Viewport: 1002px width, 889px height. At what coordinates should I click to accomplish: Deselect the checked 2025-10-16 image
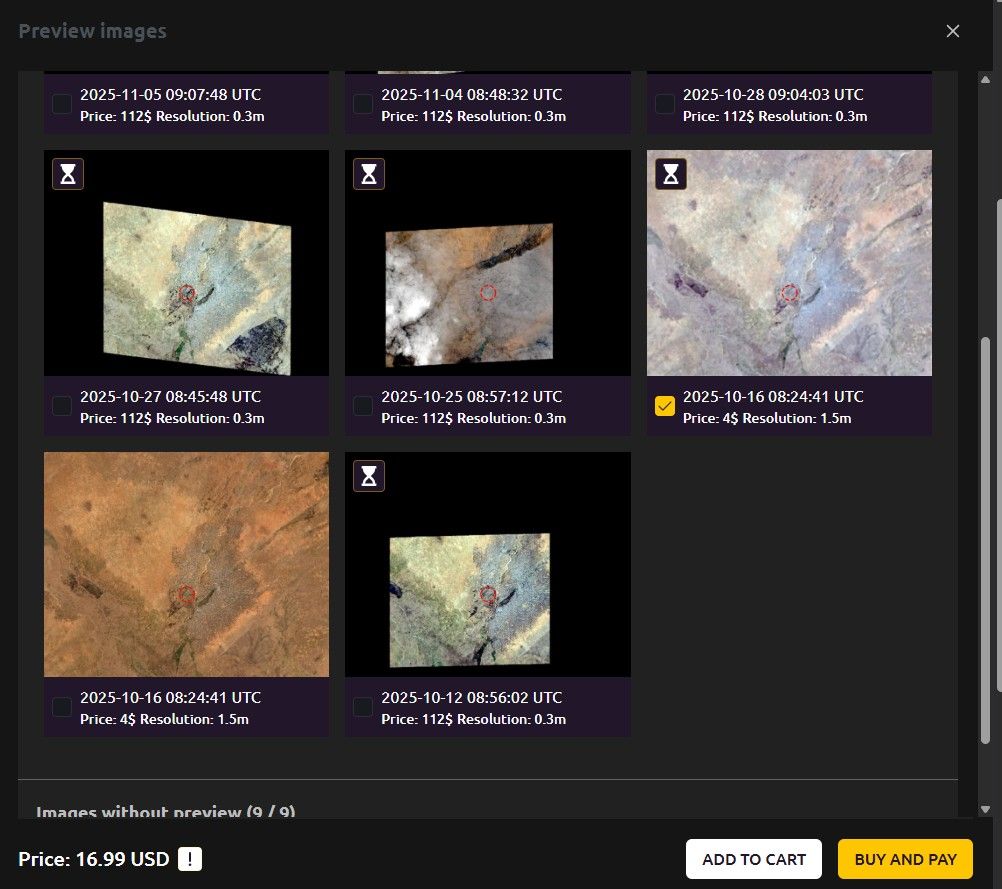tap(664, 405)
